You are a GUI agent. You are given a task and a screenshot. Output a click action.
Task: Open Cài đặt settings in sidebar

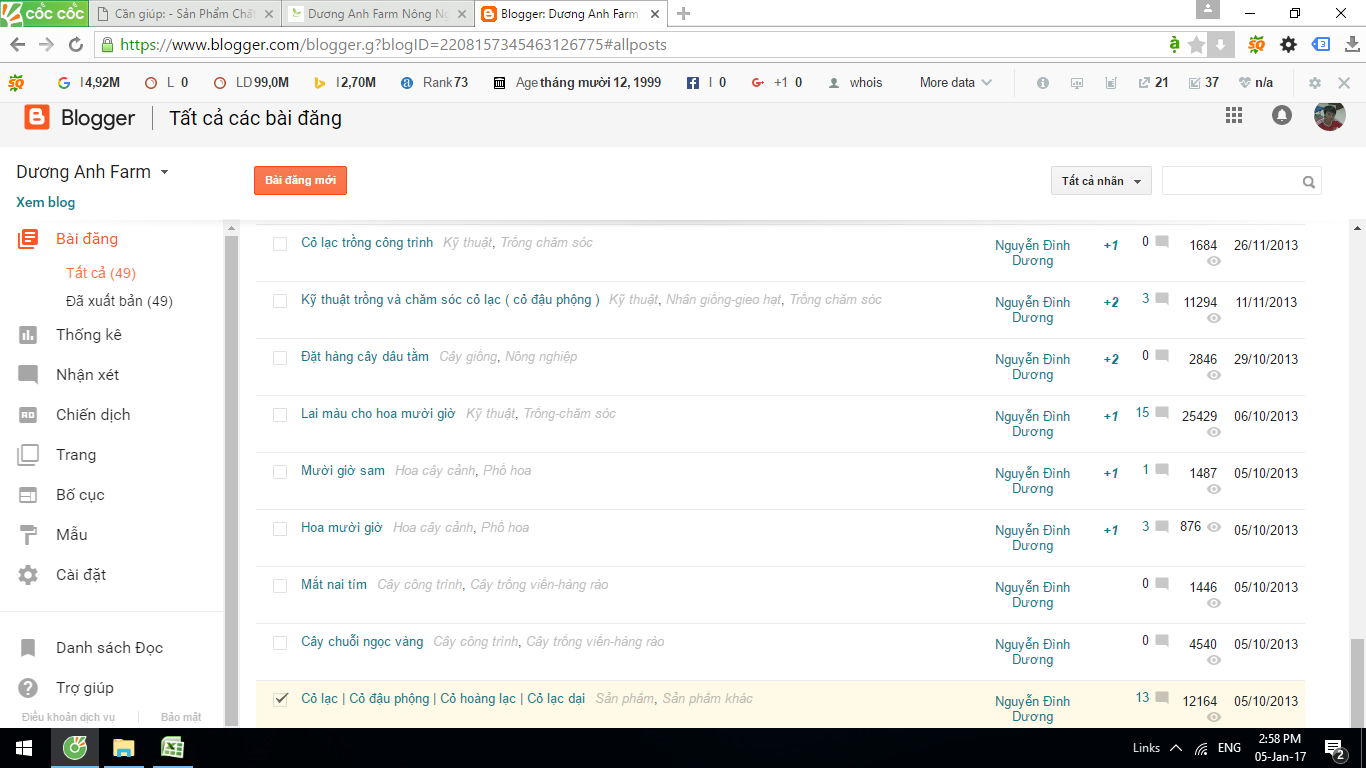click(x=80, y=575)
